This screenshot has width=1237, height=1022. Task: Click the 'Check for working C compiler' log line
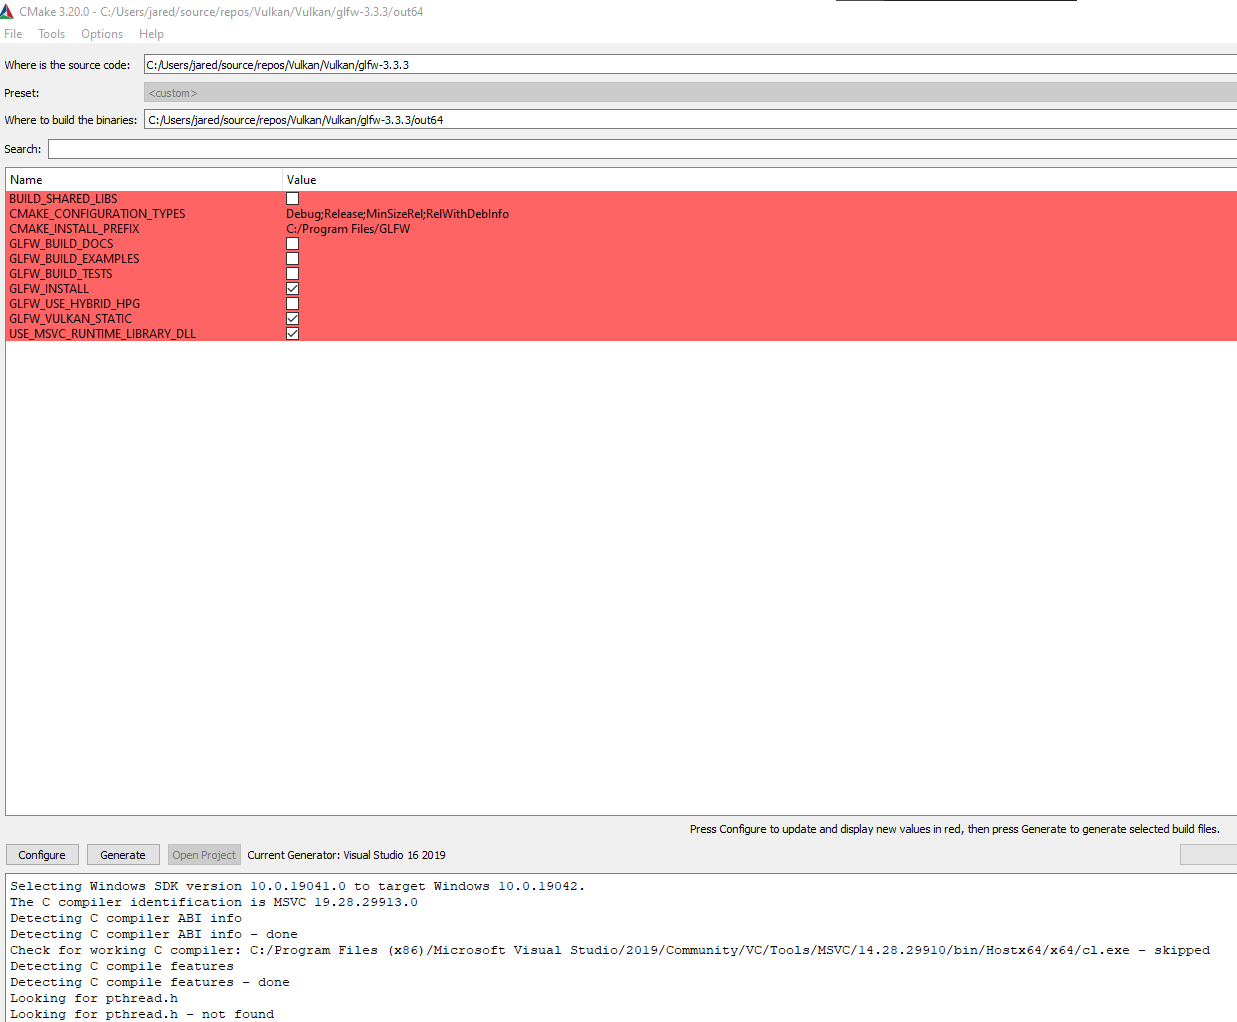(x=610, y=950)
